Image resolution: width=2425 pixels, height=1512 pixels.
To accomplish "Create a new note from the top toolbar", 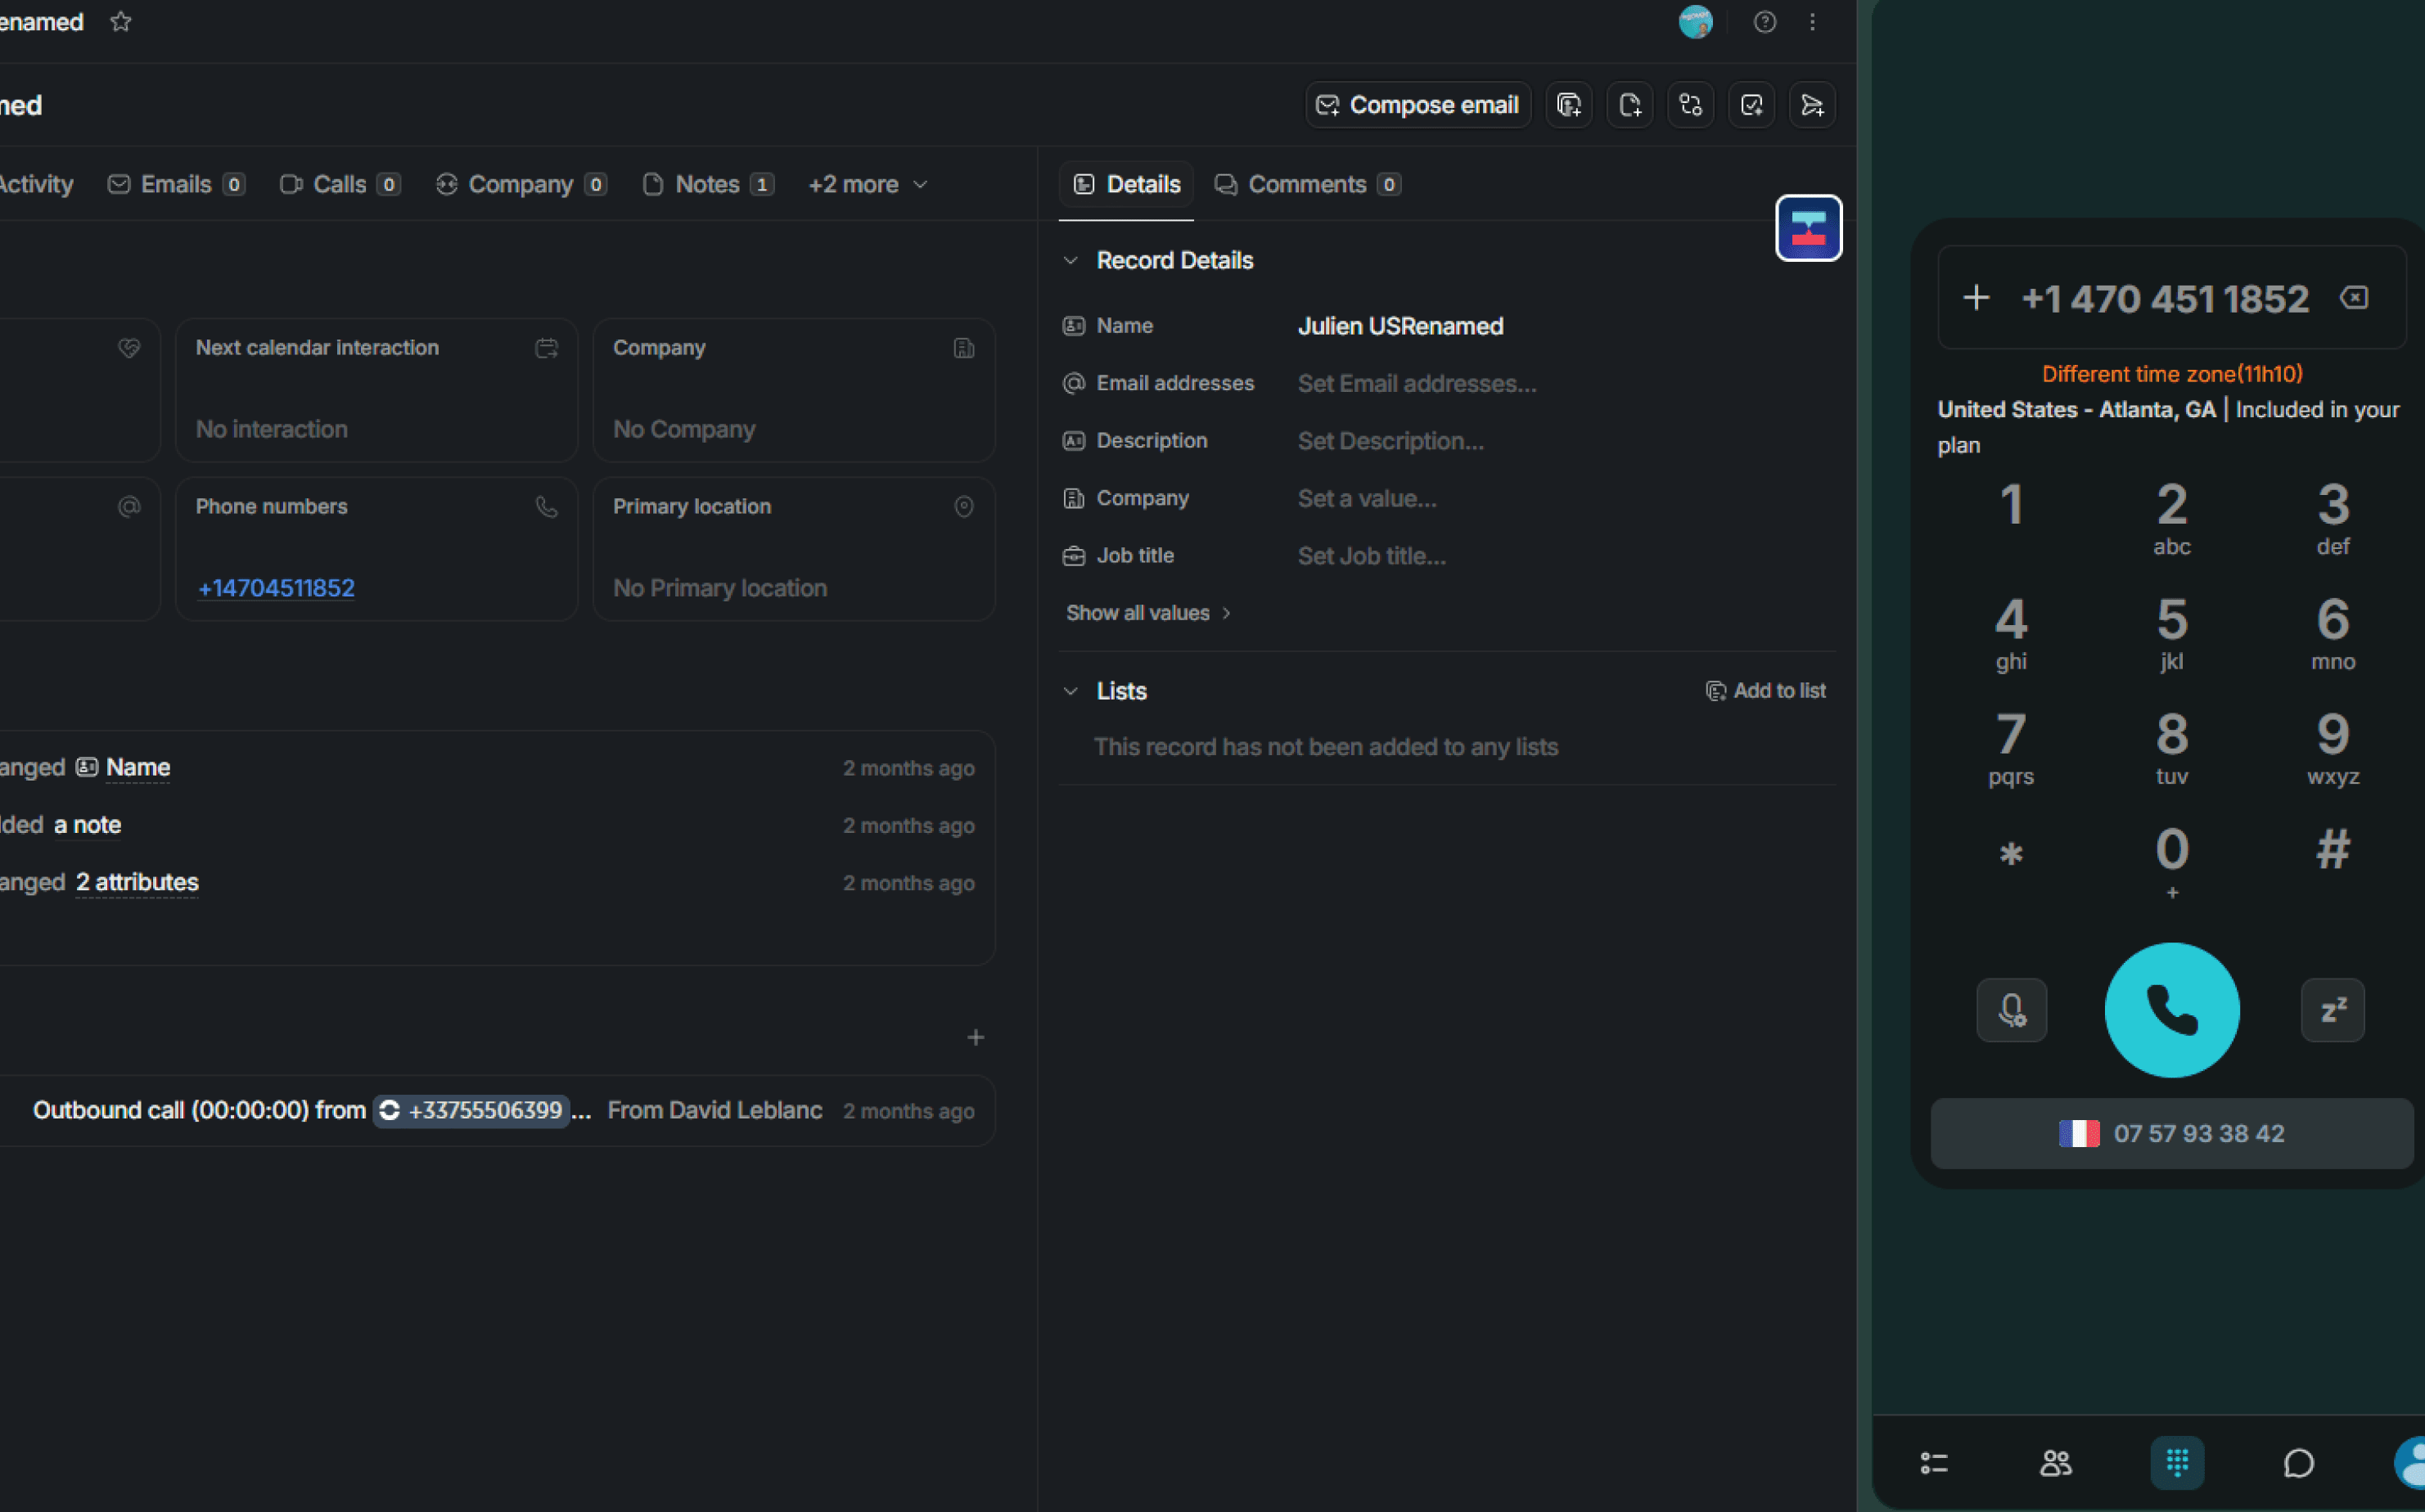I will click(x=1629, y=104).
